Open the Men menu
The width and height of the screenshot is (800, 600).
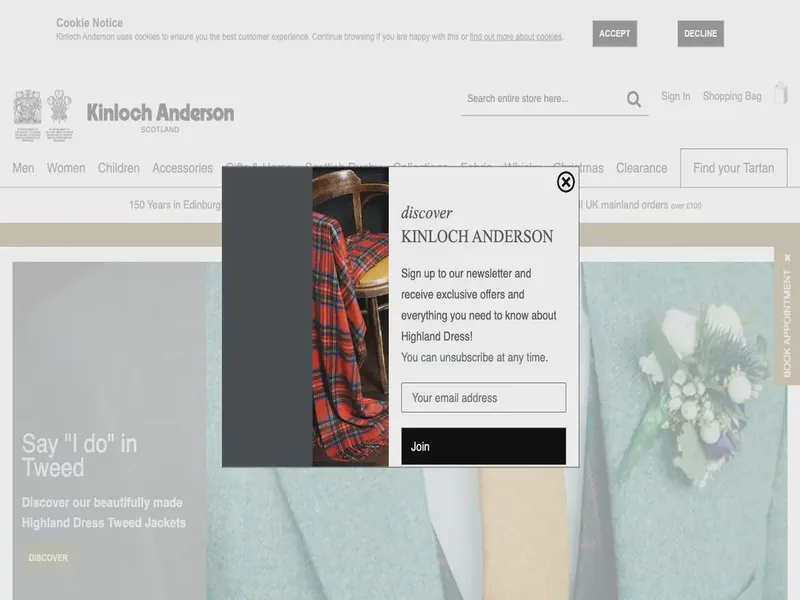coord(23,168)
